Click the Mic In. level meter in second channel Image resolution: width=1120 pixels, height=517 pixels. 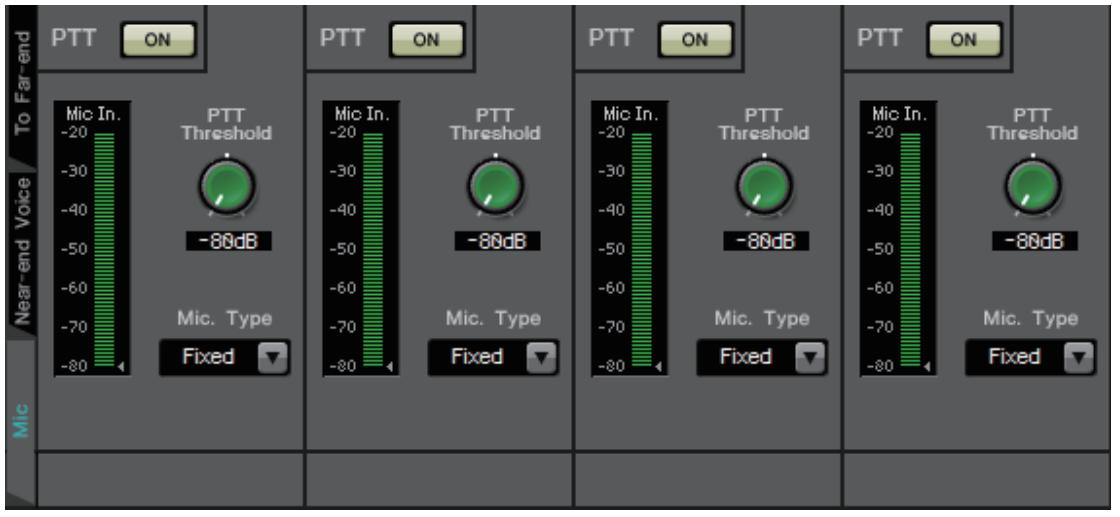[x=361, y=239]
